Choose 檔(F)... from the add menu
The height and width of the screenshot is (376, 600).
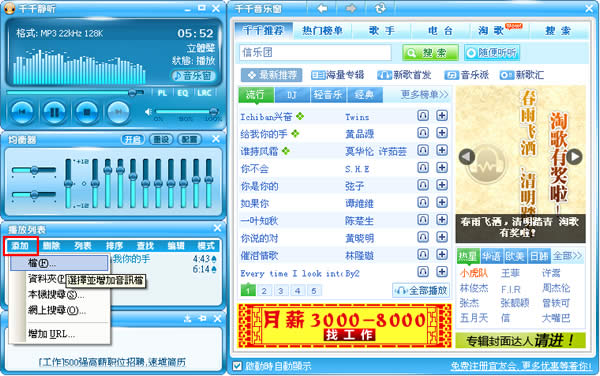tap(59, 263)
